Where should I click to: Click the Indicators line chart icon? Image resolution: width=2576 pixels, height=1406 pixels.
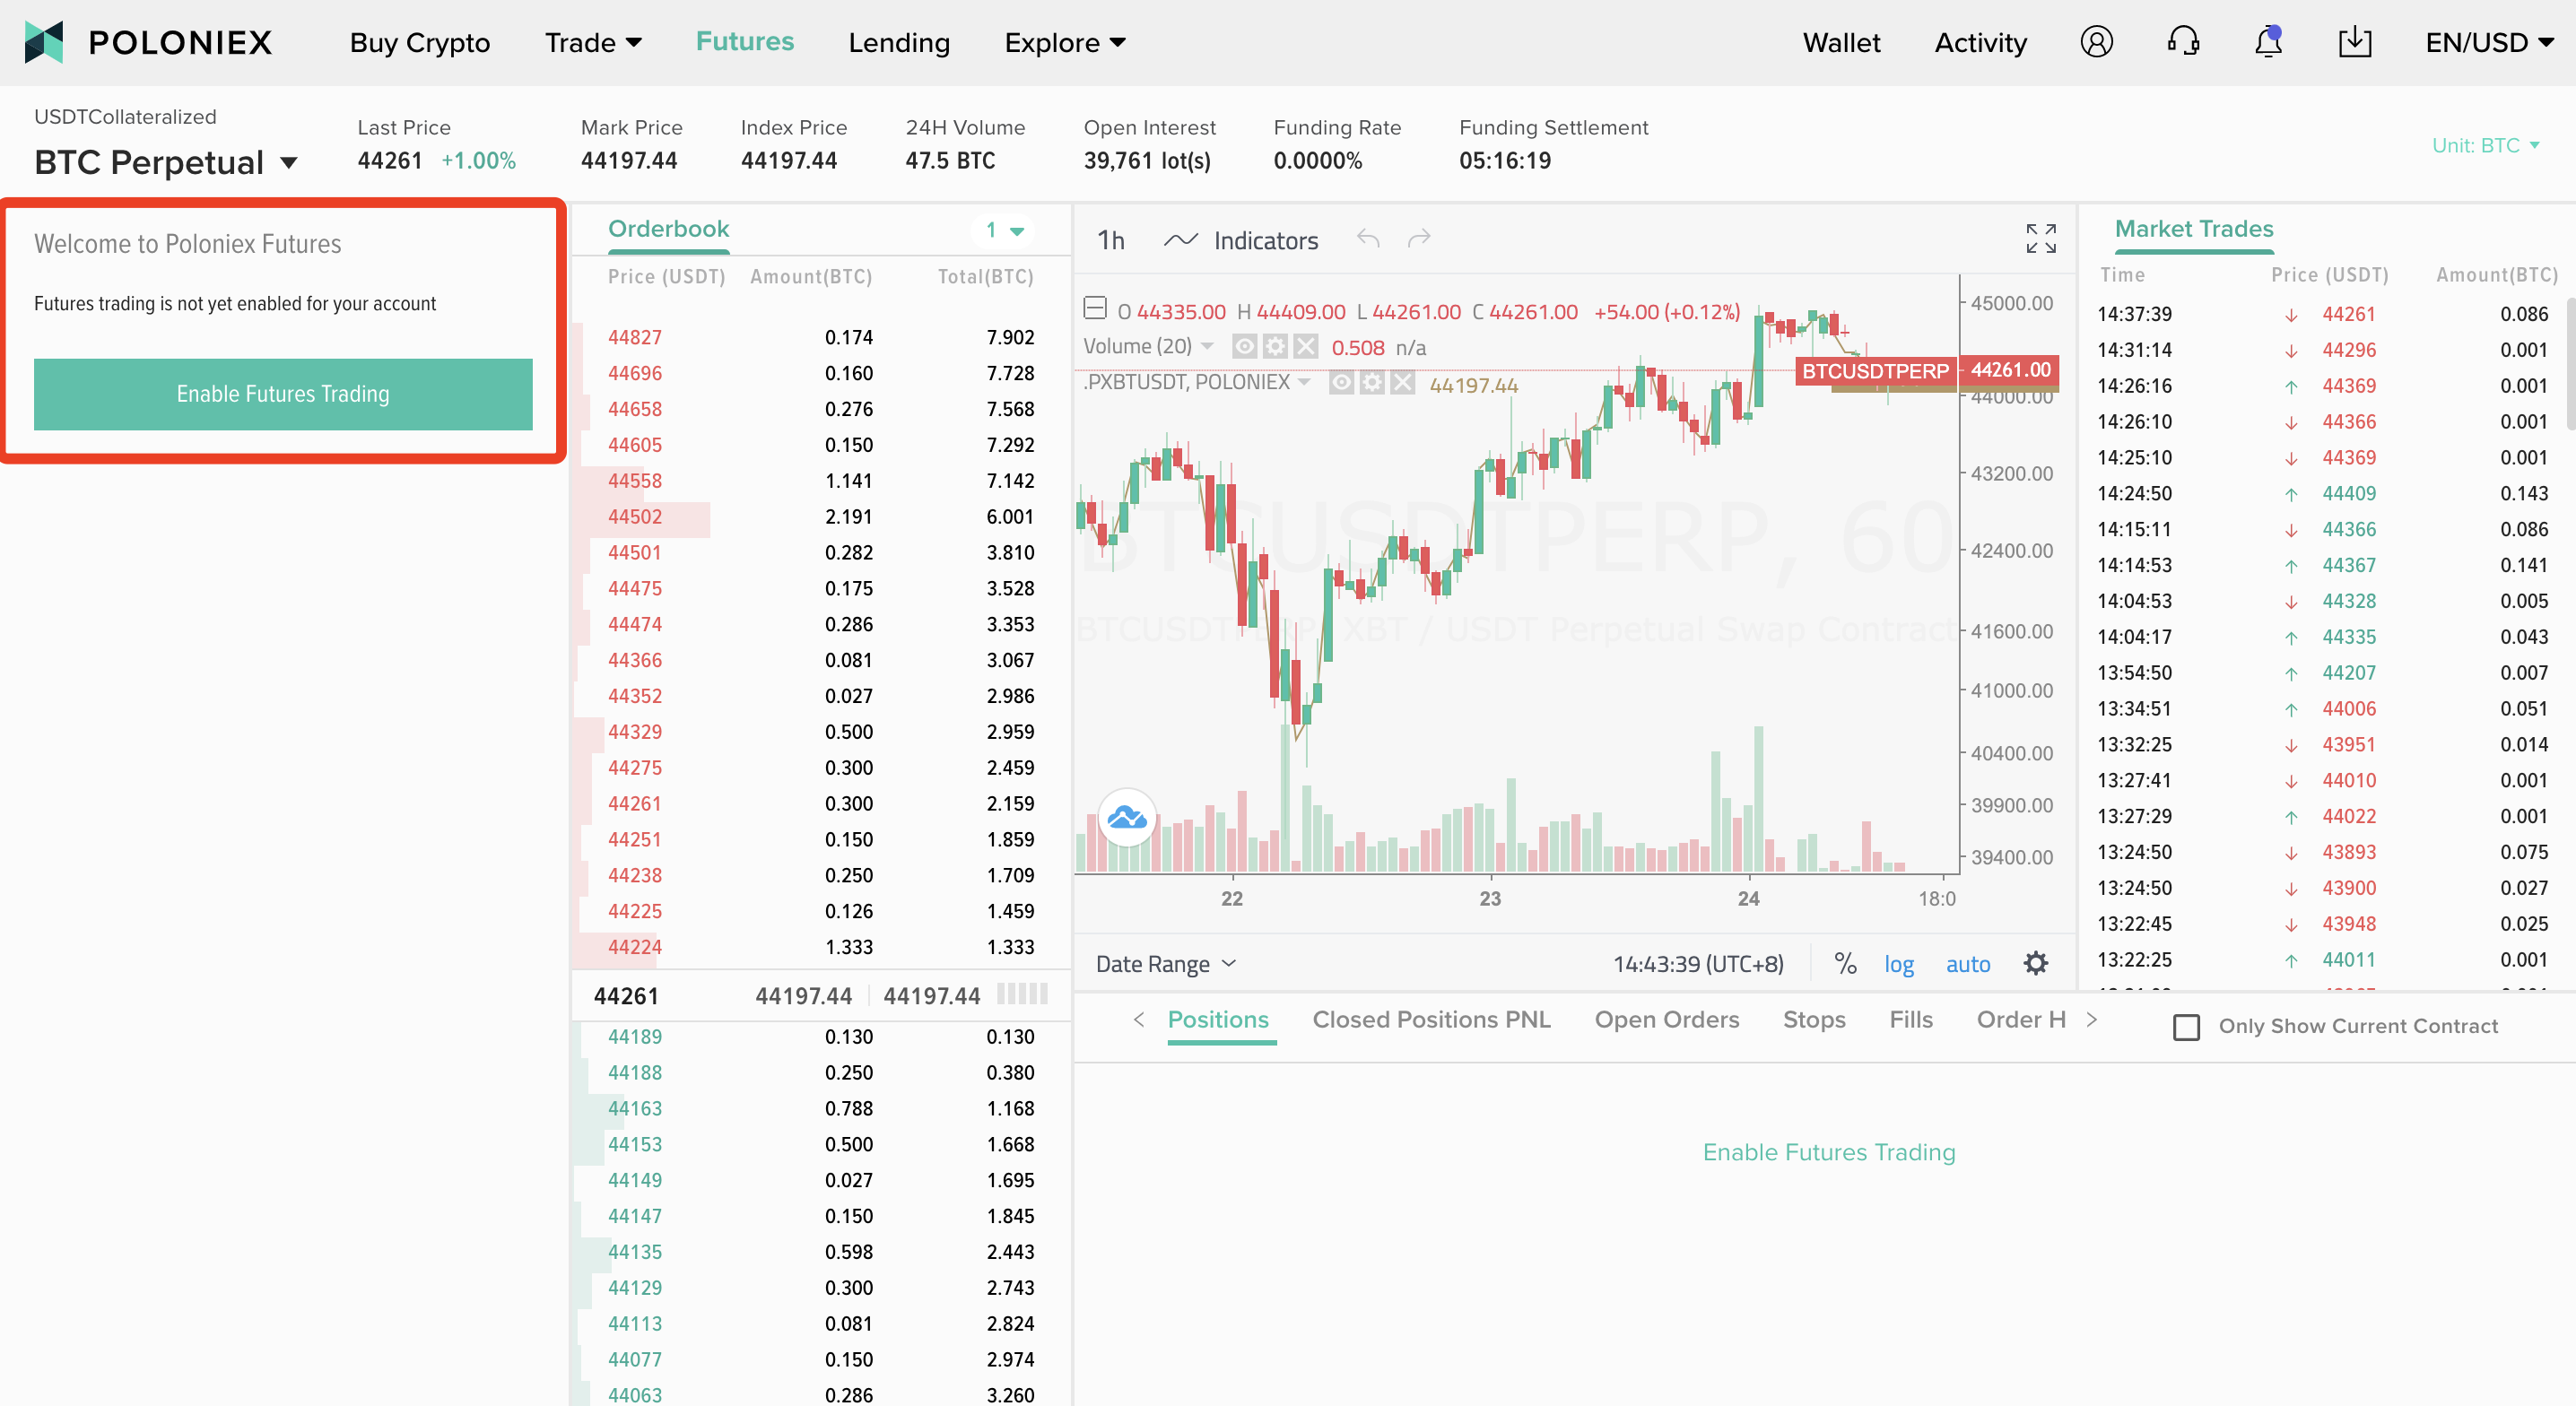pyautogui.click(x=1180, y=240)
